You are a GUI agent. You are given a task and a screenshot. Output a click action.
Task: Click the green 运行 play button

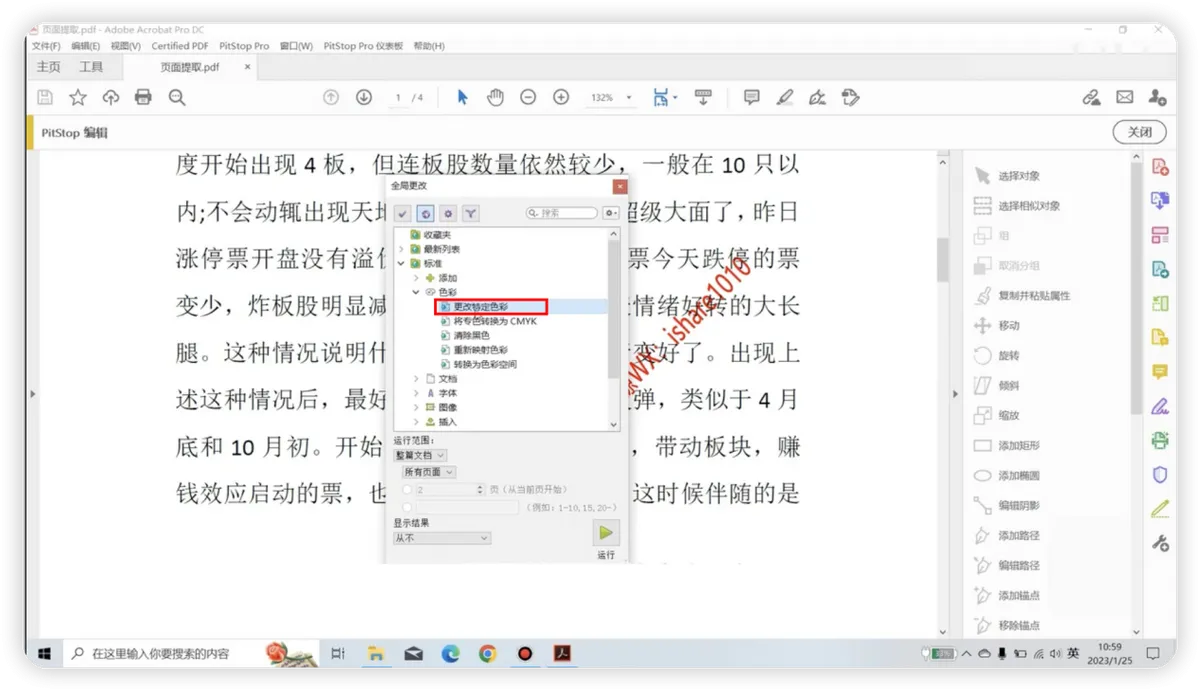606,533
